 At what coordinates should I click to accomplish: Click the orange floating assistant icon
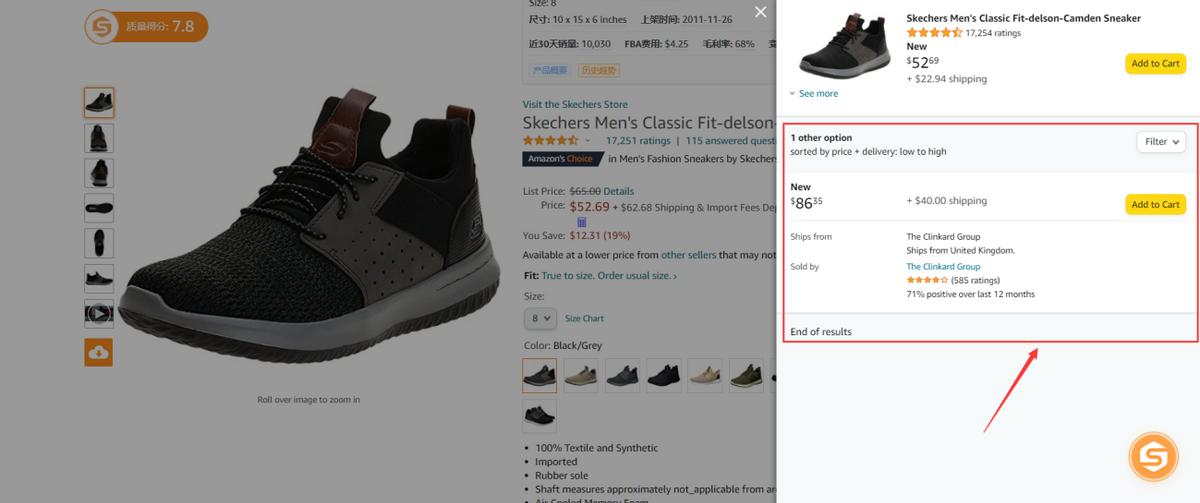pyautogui.click(x=1153, y=457)
